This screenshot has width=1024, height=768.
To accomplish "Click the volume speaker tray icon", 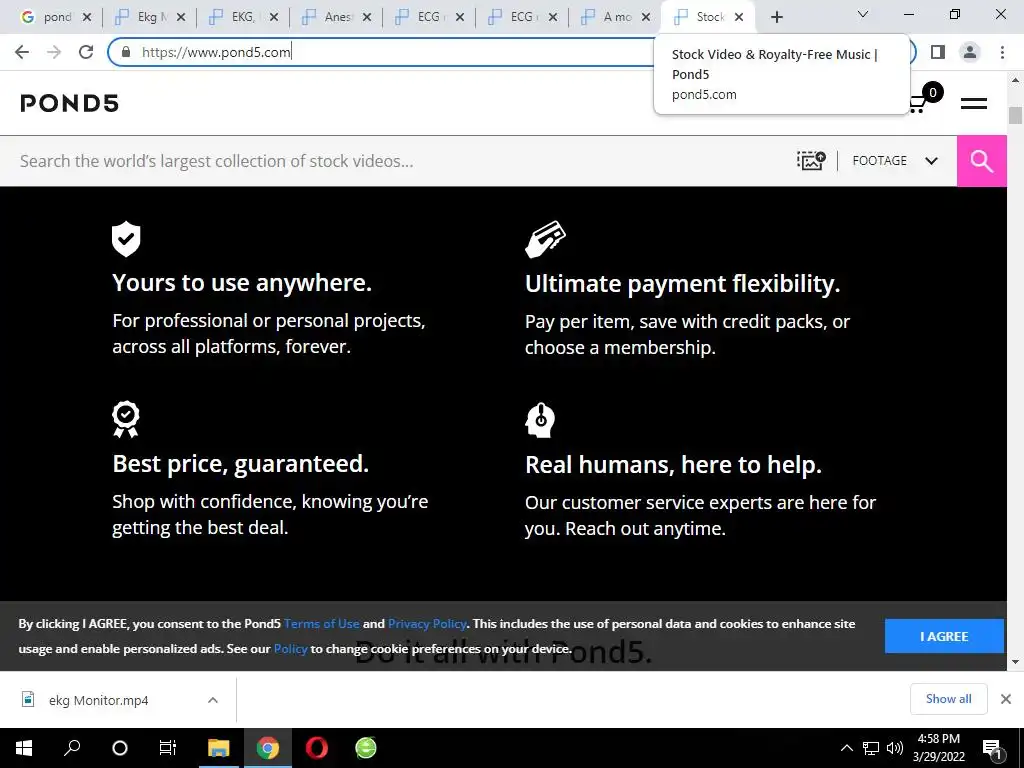I will click(x=895, y=748).
